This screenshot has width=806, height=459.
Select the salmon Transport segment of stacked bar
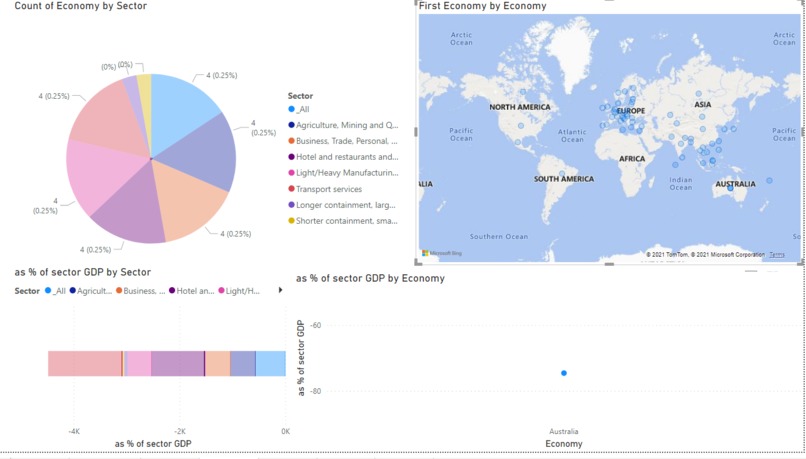pos(85,363)
